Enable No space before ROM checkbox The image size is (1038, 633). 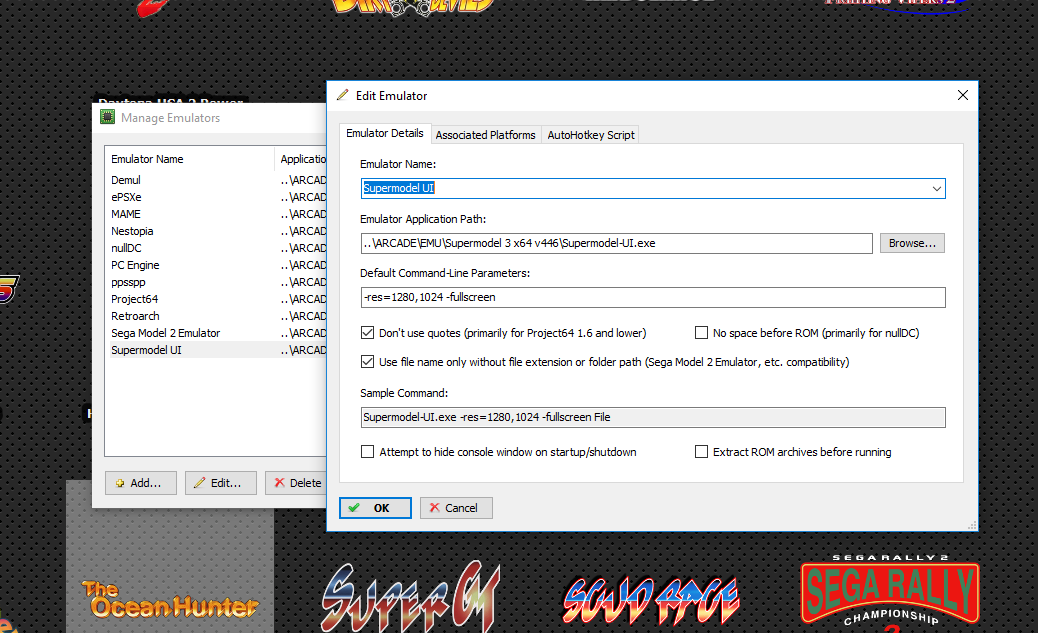pyautogui.click(x=701, y=332)
